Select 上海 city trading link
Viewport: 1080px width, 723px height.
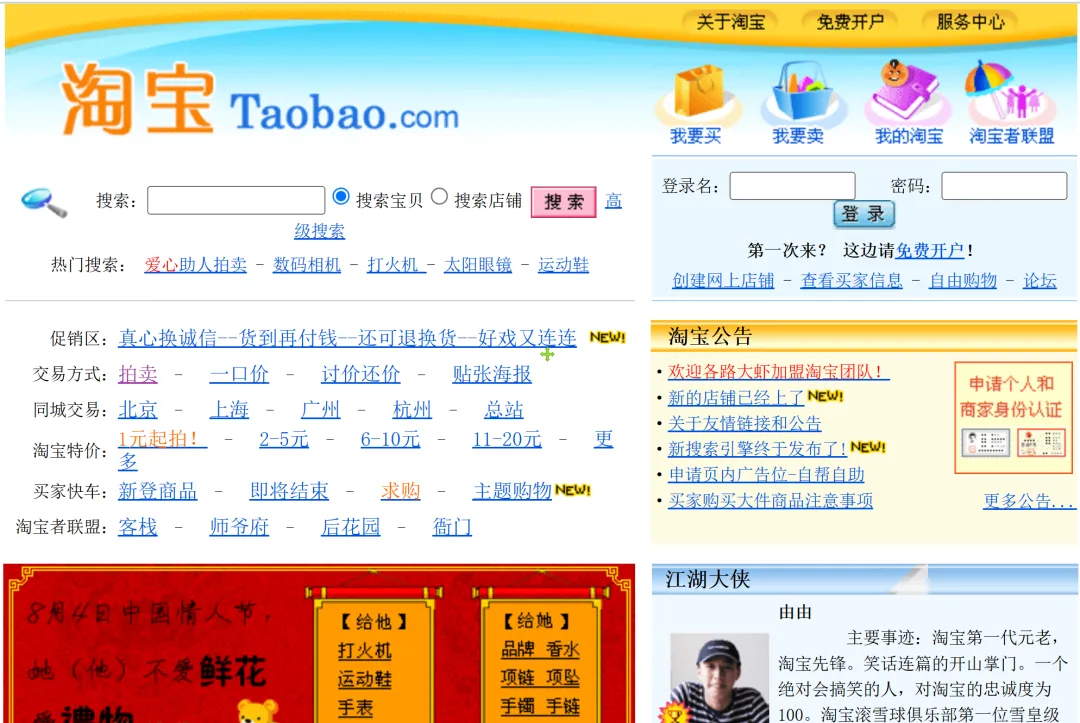(x=229, y=410)
